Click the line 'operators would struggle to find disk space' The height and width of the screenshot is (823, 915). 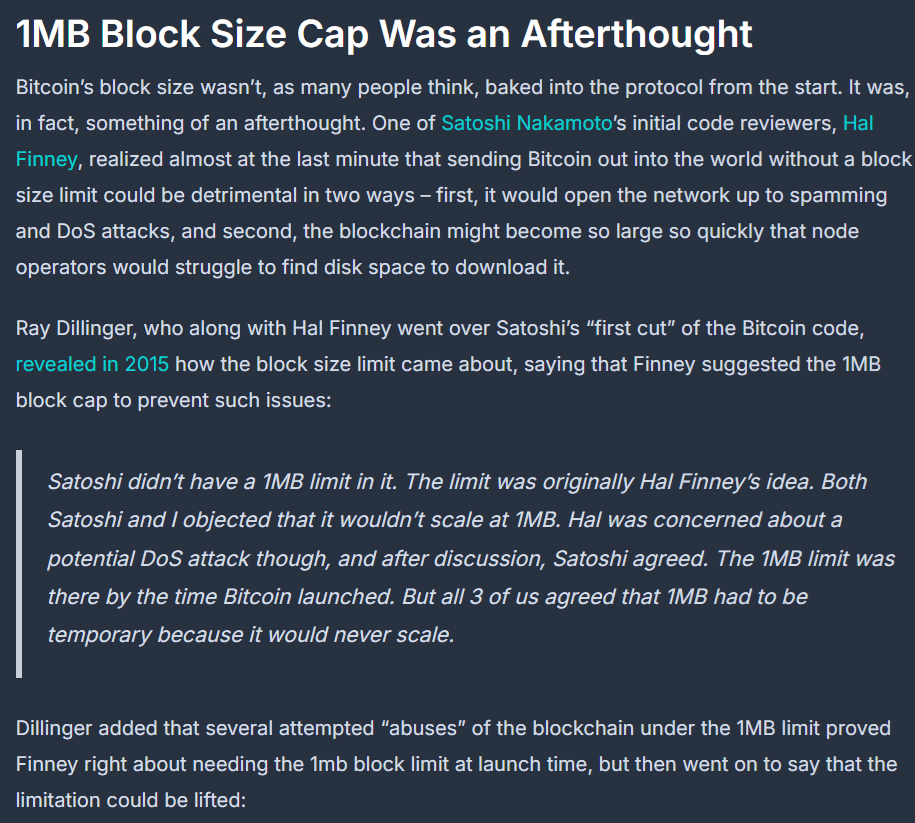coord(292,267)
